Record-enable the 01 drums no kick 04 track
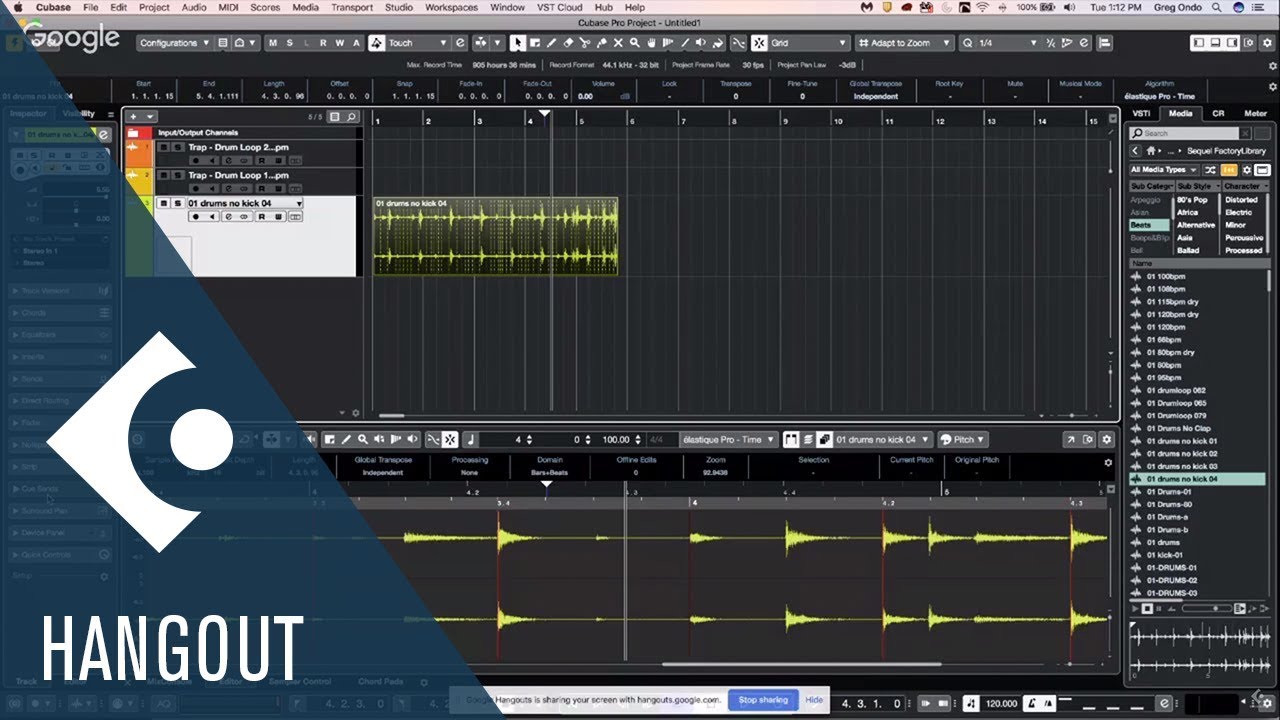The image size is (1280, 720). click(x=196, y=216)
